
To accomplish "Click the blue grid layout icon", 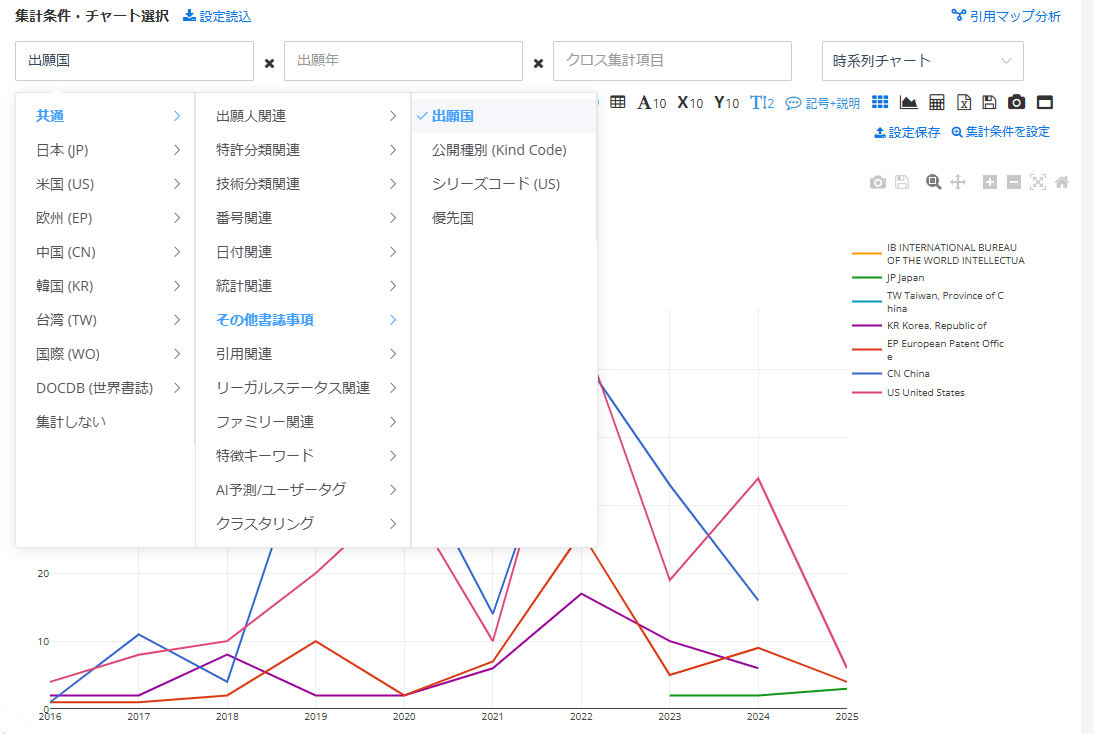I will (x=880, y=102).
